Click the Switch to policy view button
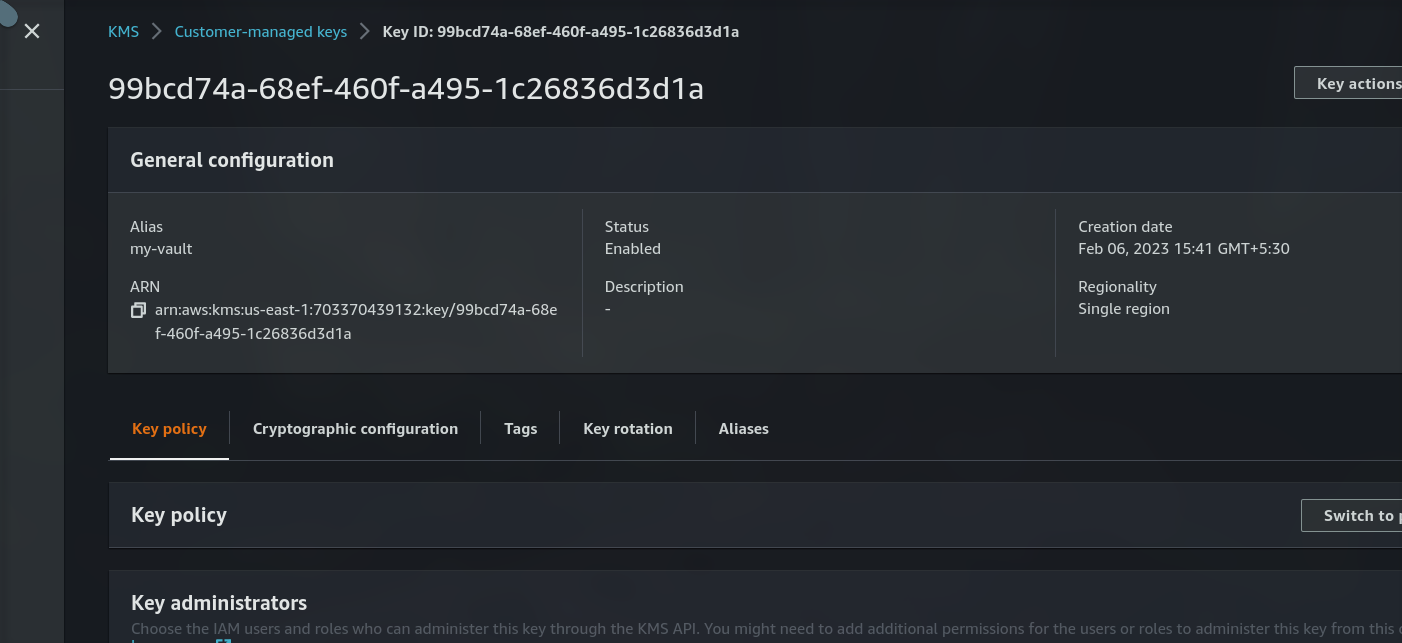Viewport: 1402px width, 643px height. click(1351, 516)
